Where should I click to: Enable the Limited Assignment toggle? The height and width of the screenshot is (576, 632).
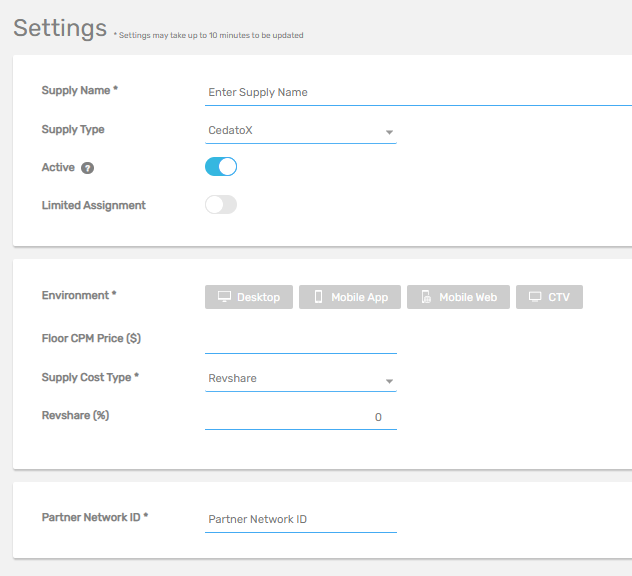221,205
